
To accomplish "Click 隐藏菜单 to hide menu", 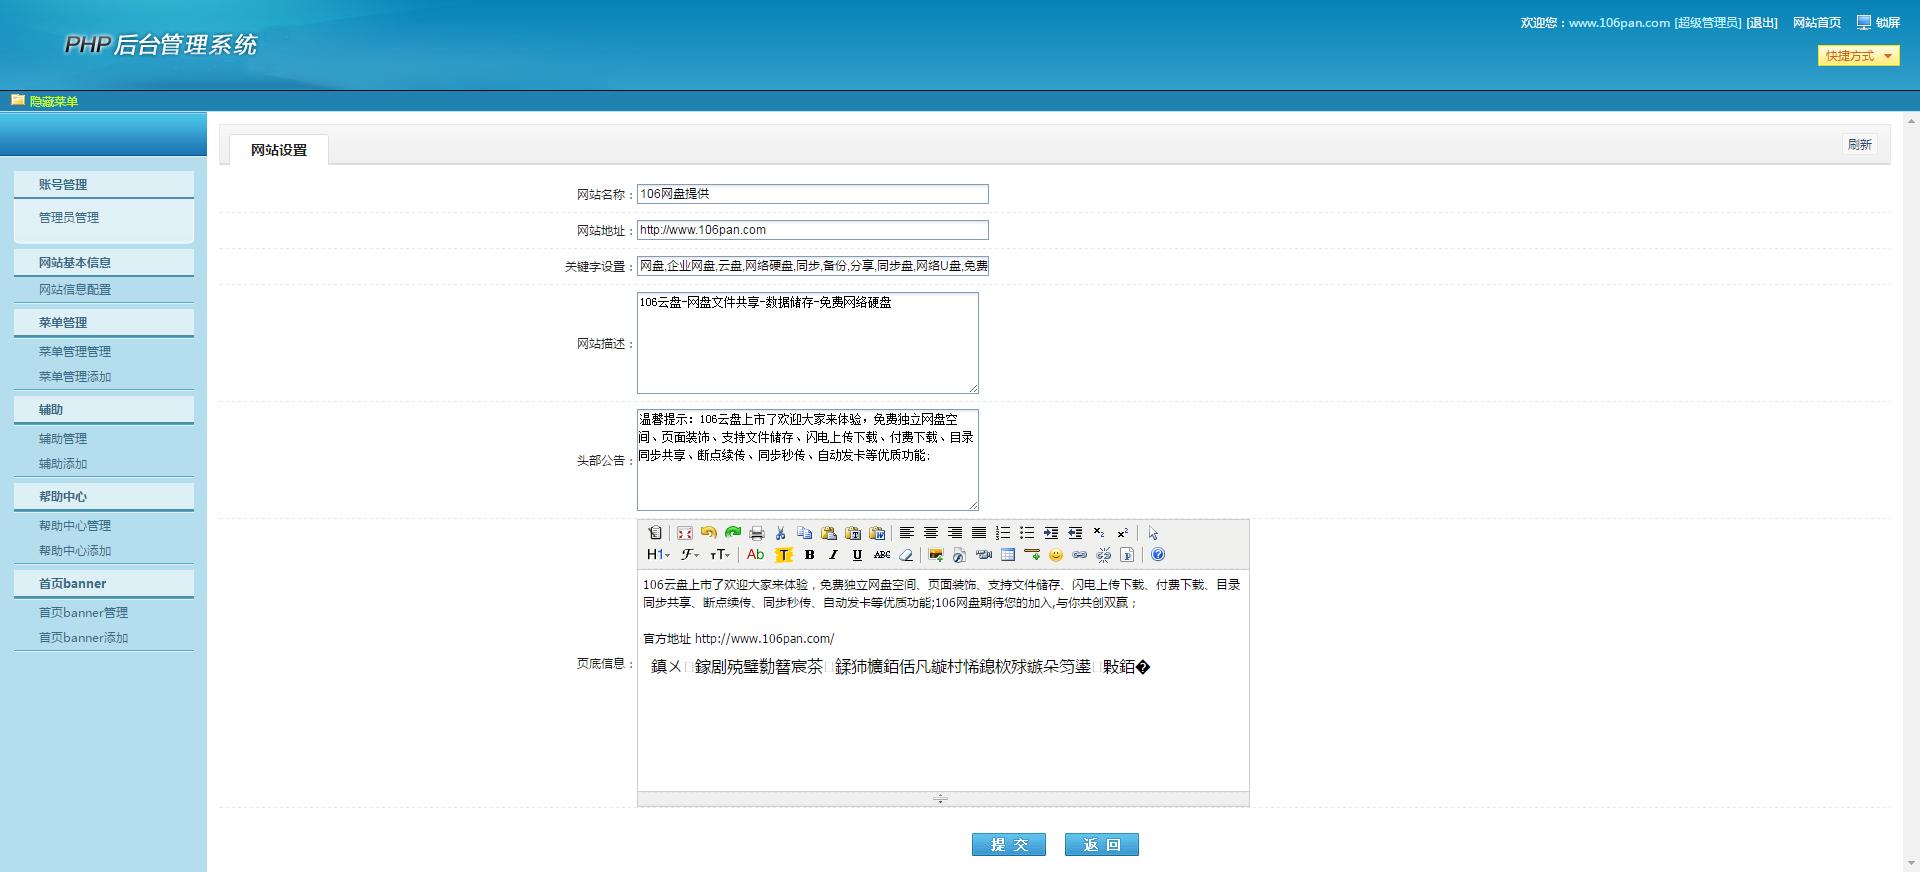I will tap(53, 101).
